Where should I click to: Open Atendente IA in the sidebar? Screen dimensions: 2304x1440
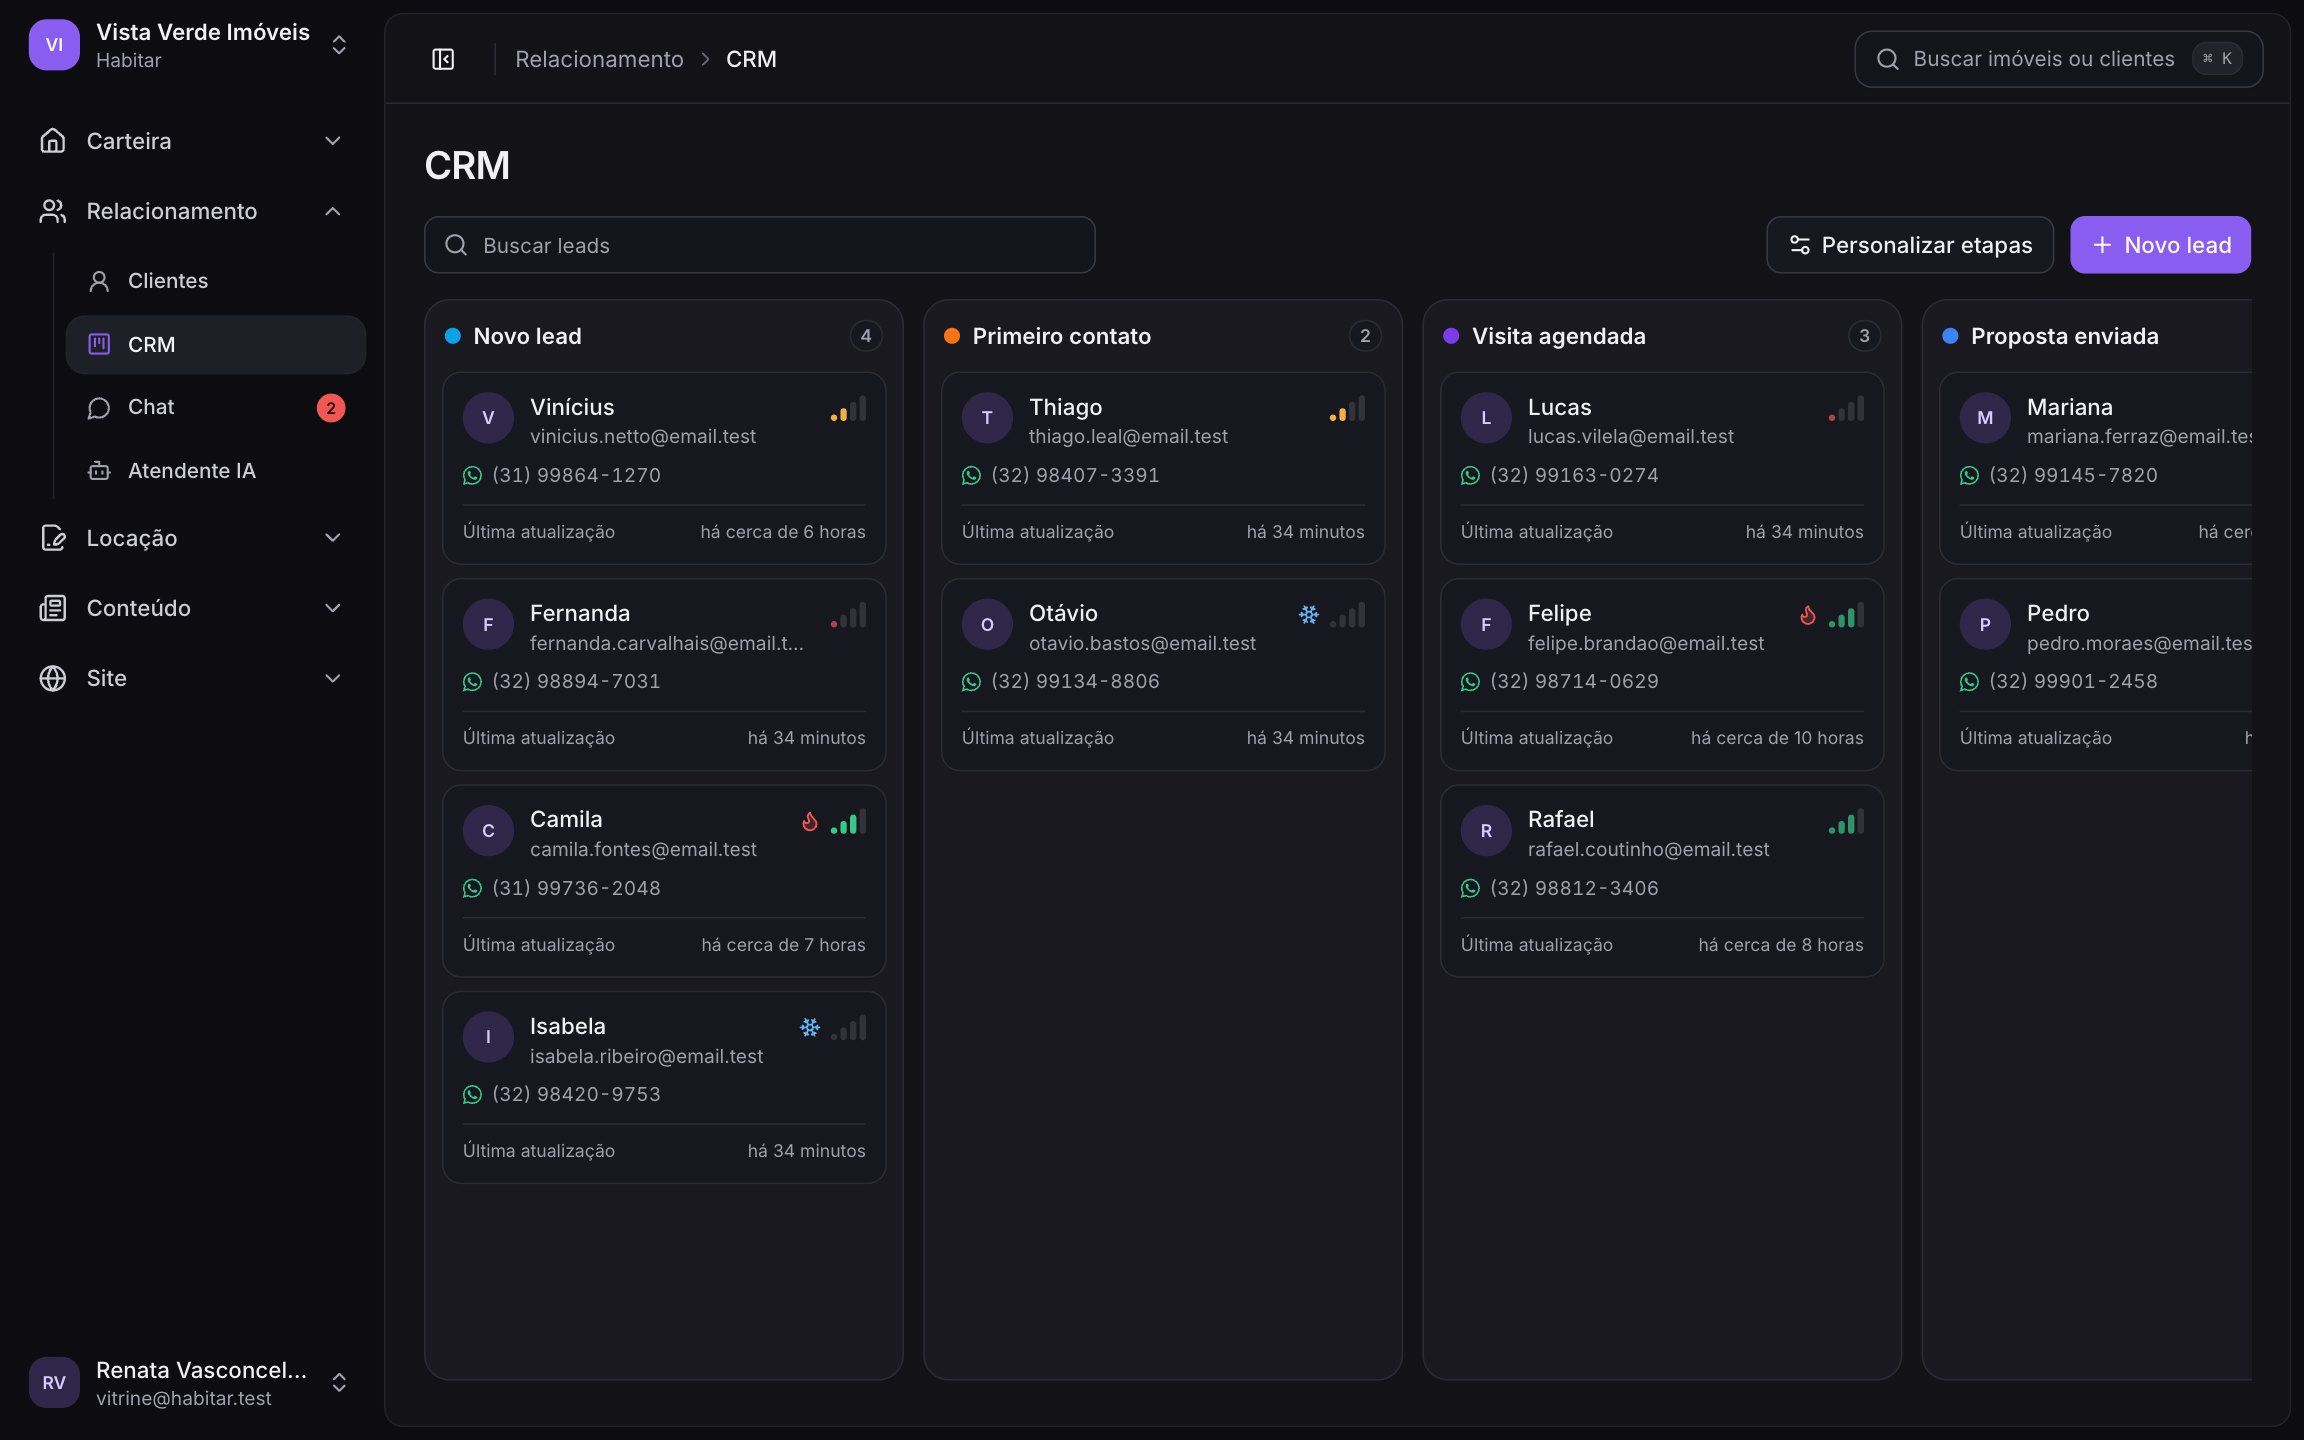click(216, 471)
